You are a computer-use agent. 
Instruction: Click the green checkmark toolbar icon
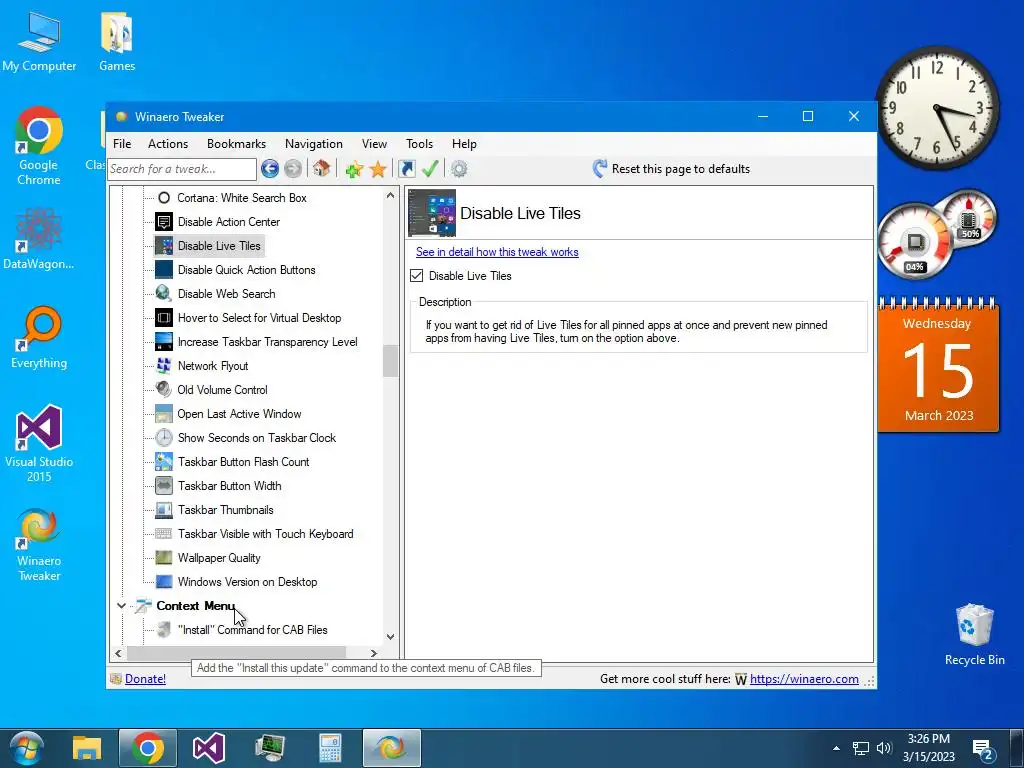tap(430, 168)
